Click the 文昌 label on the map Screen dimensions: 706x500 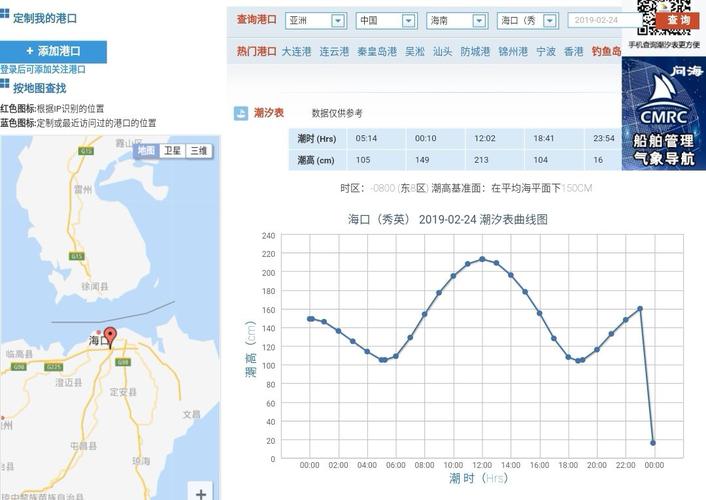coord(191,414)
